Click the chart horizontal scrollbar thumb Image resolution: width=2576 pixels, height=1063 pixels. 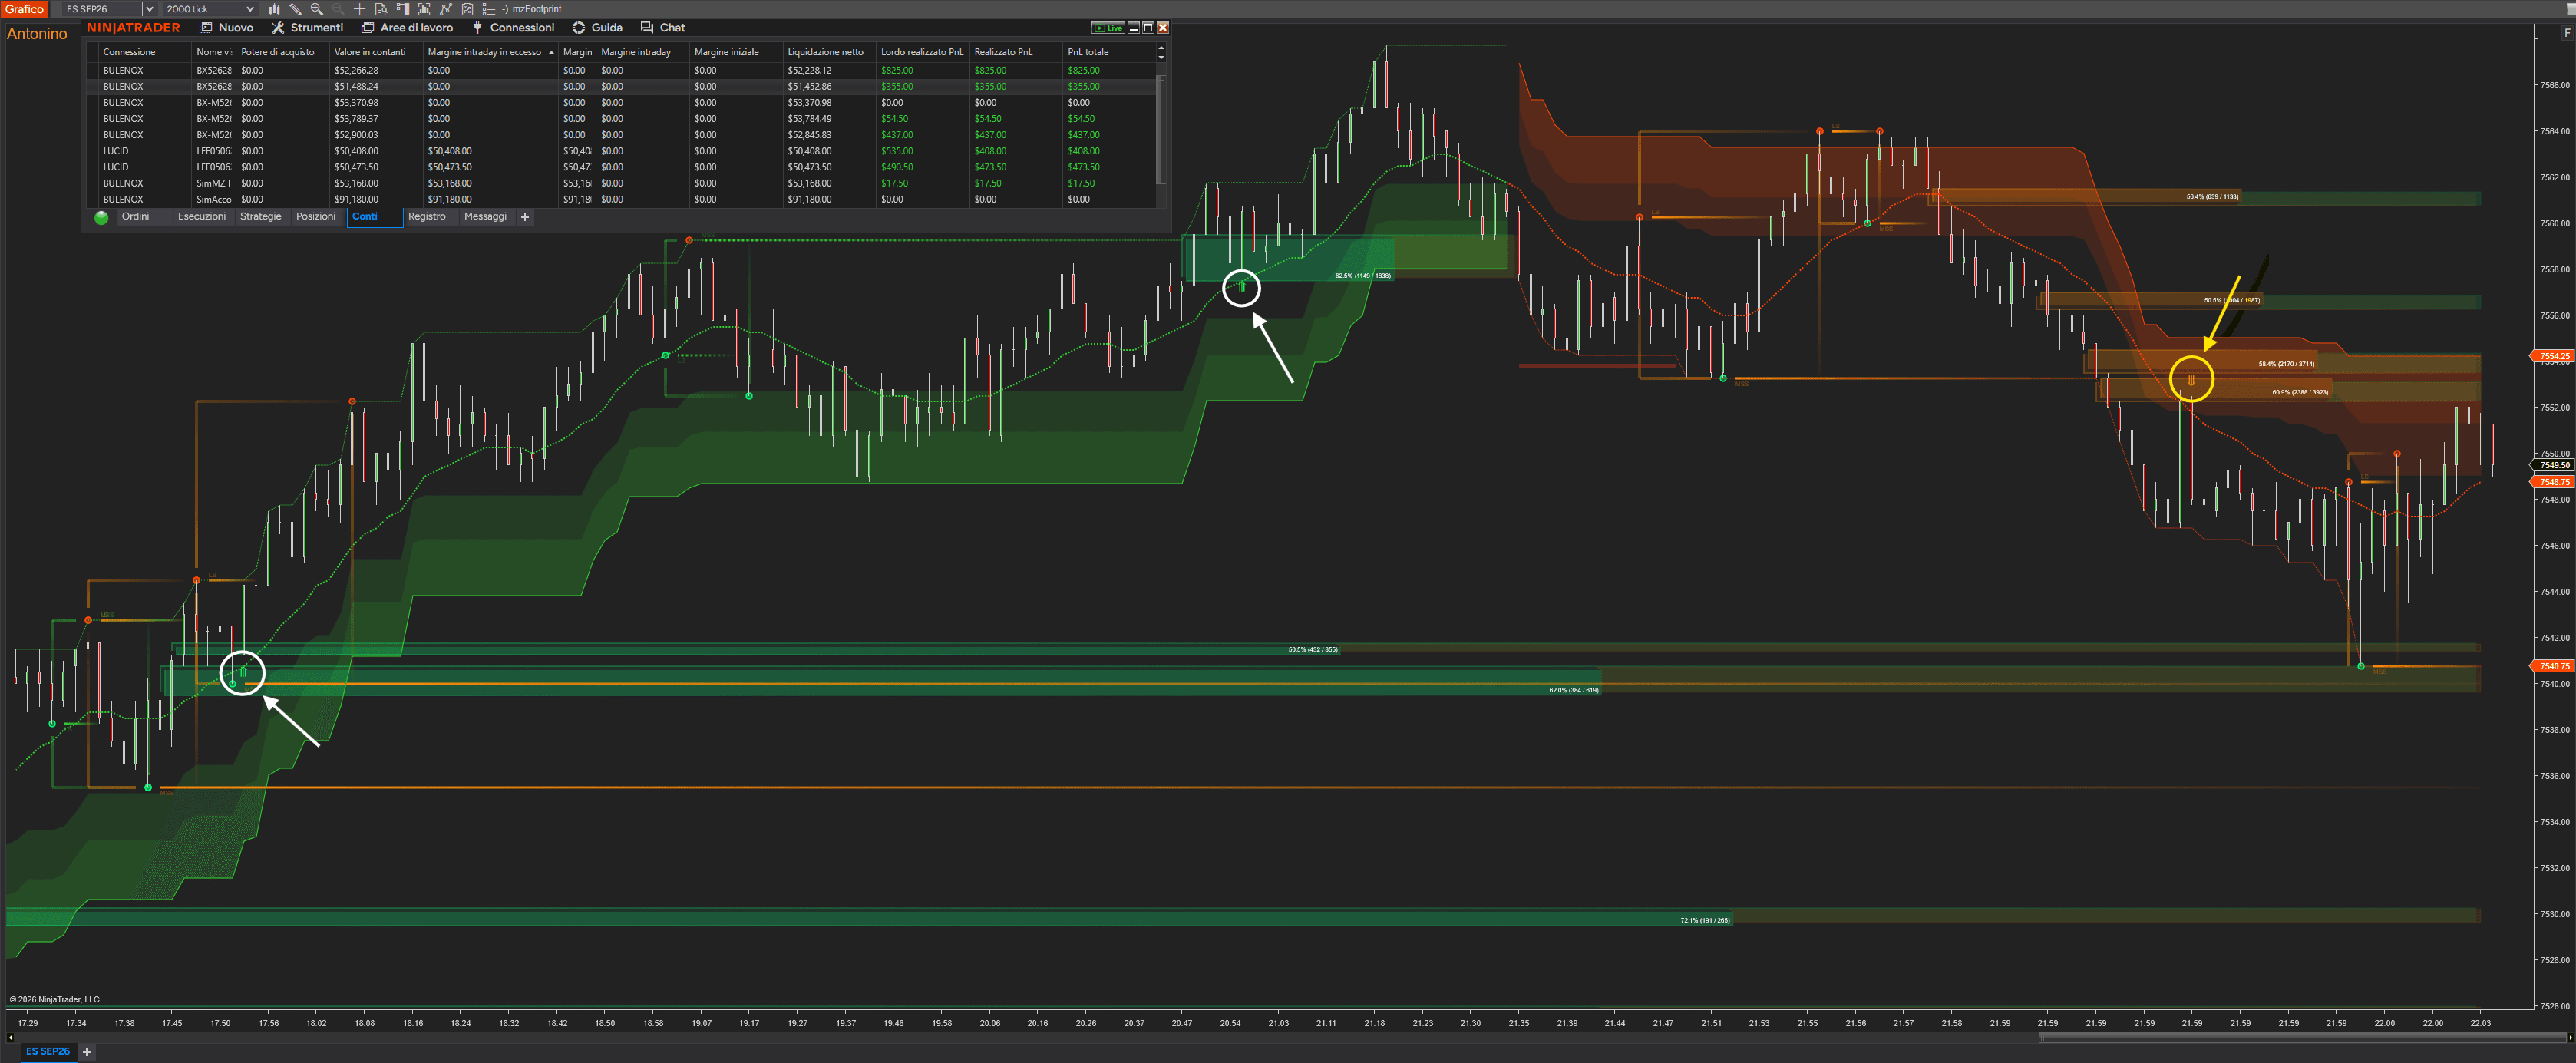pos(2302,1037)
